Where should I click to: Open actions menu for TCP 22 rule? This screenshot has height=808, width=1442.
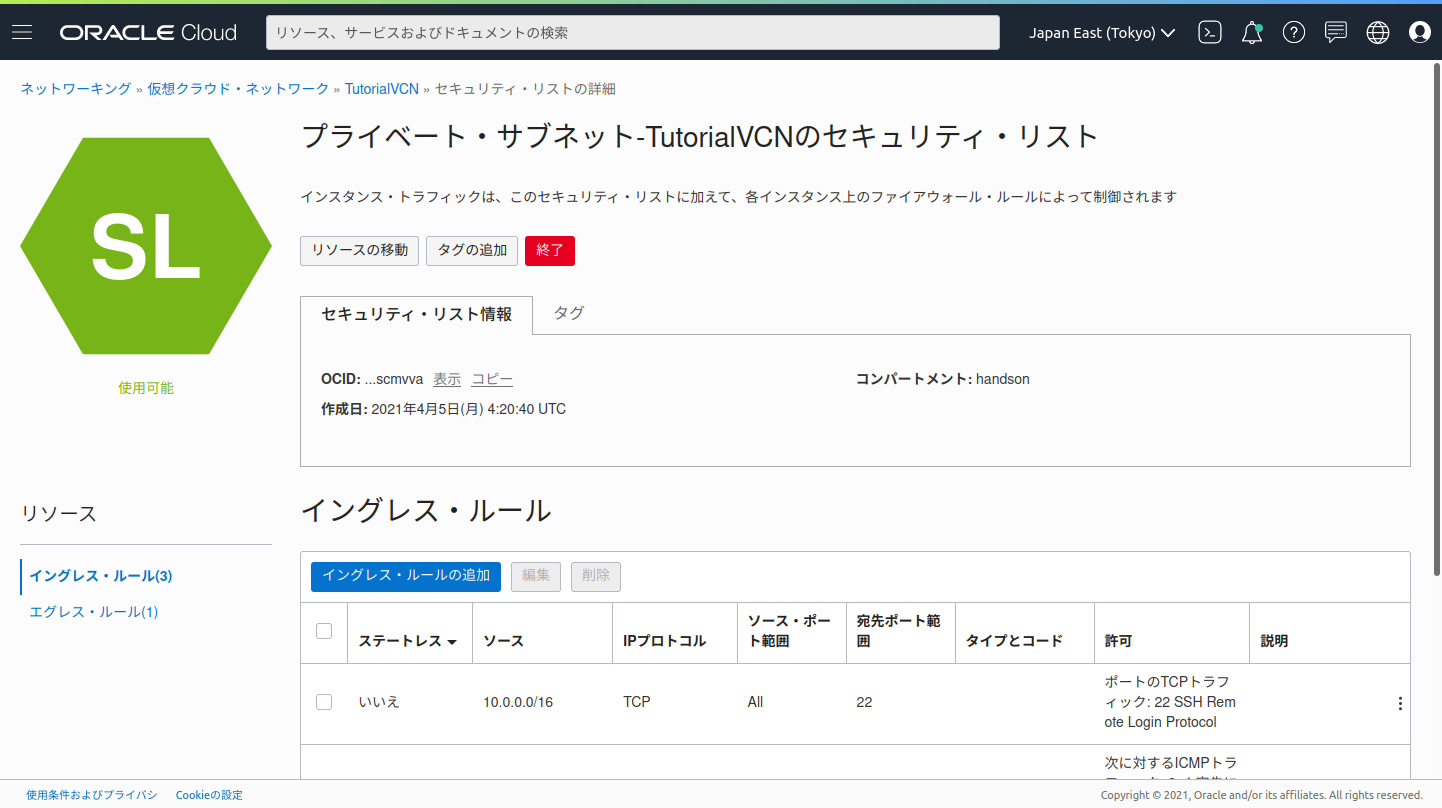coord(1400,703)
